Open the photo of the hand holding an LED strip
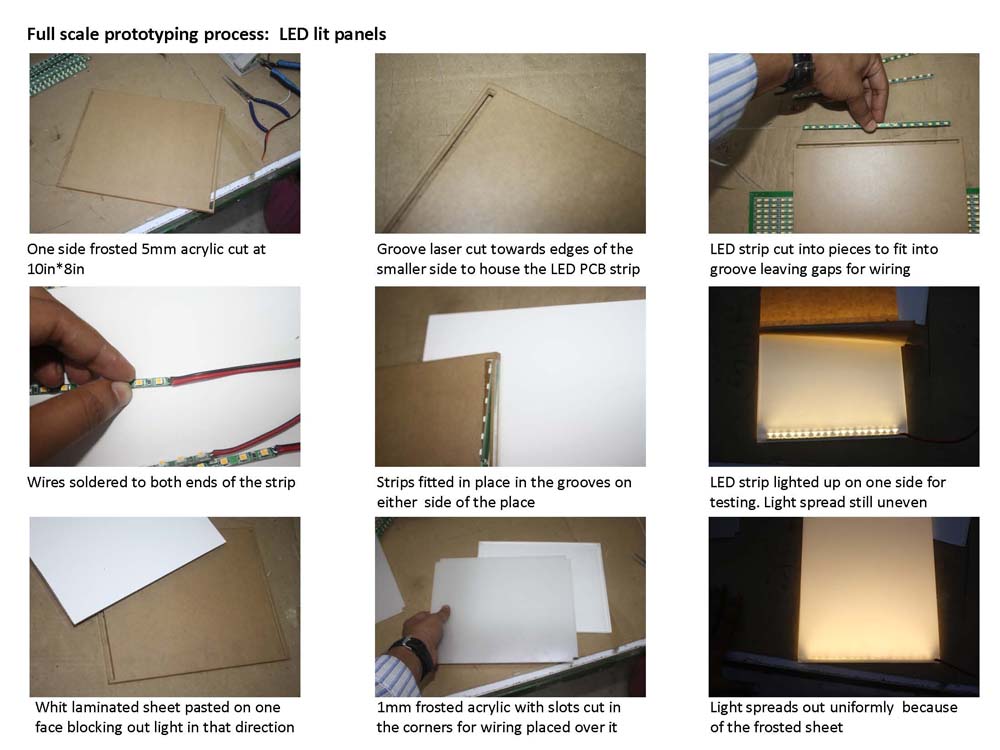This screenshot has width=1000, height=750. point(844,143)
